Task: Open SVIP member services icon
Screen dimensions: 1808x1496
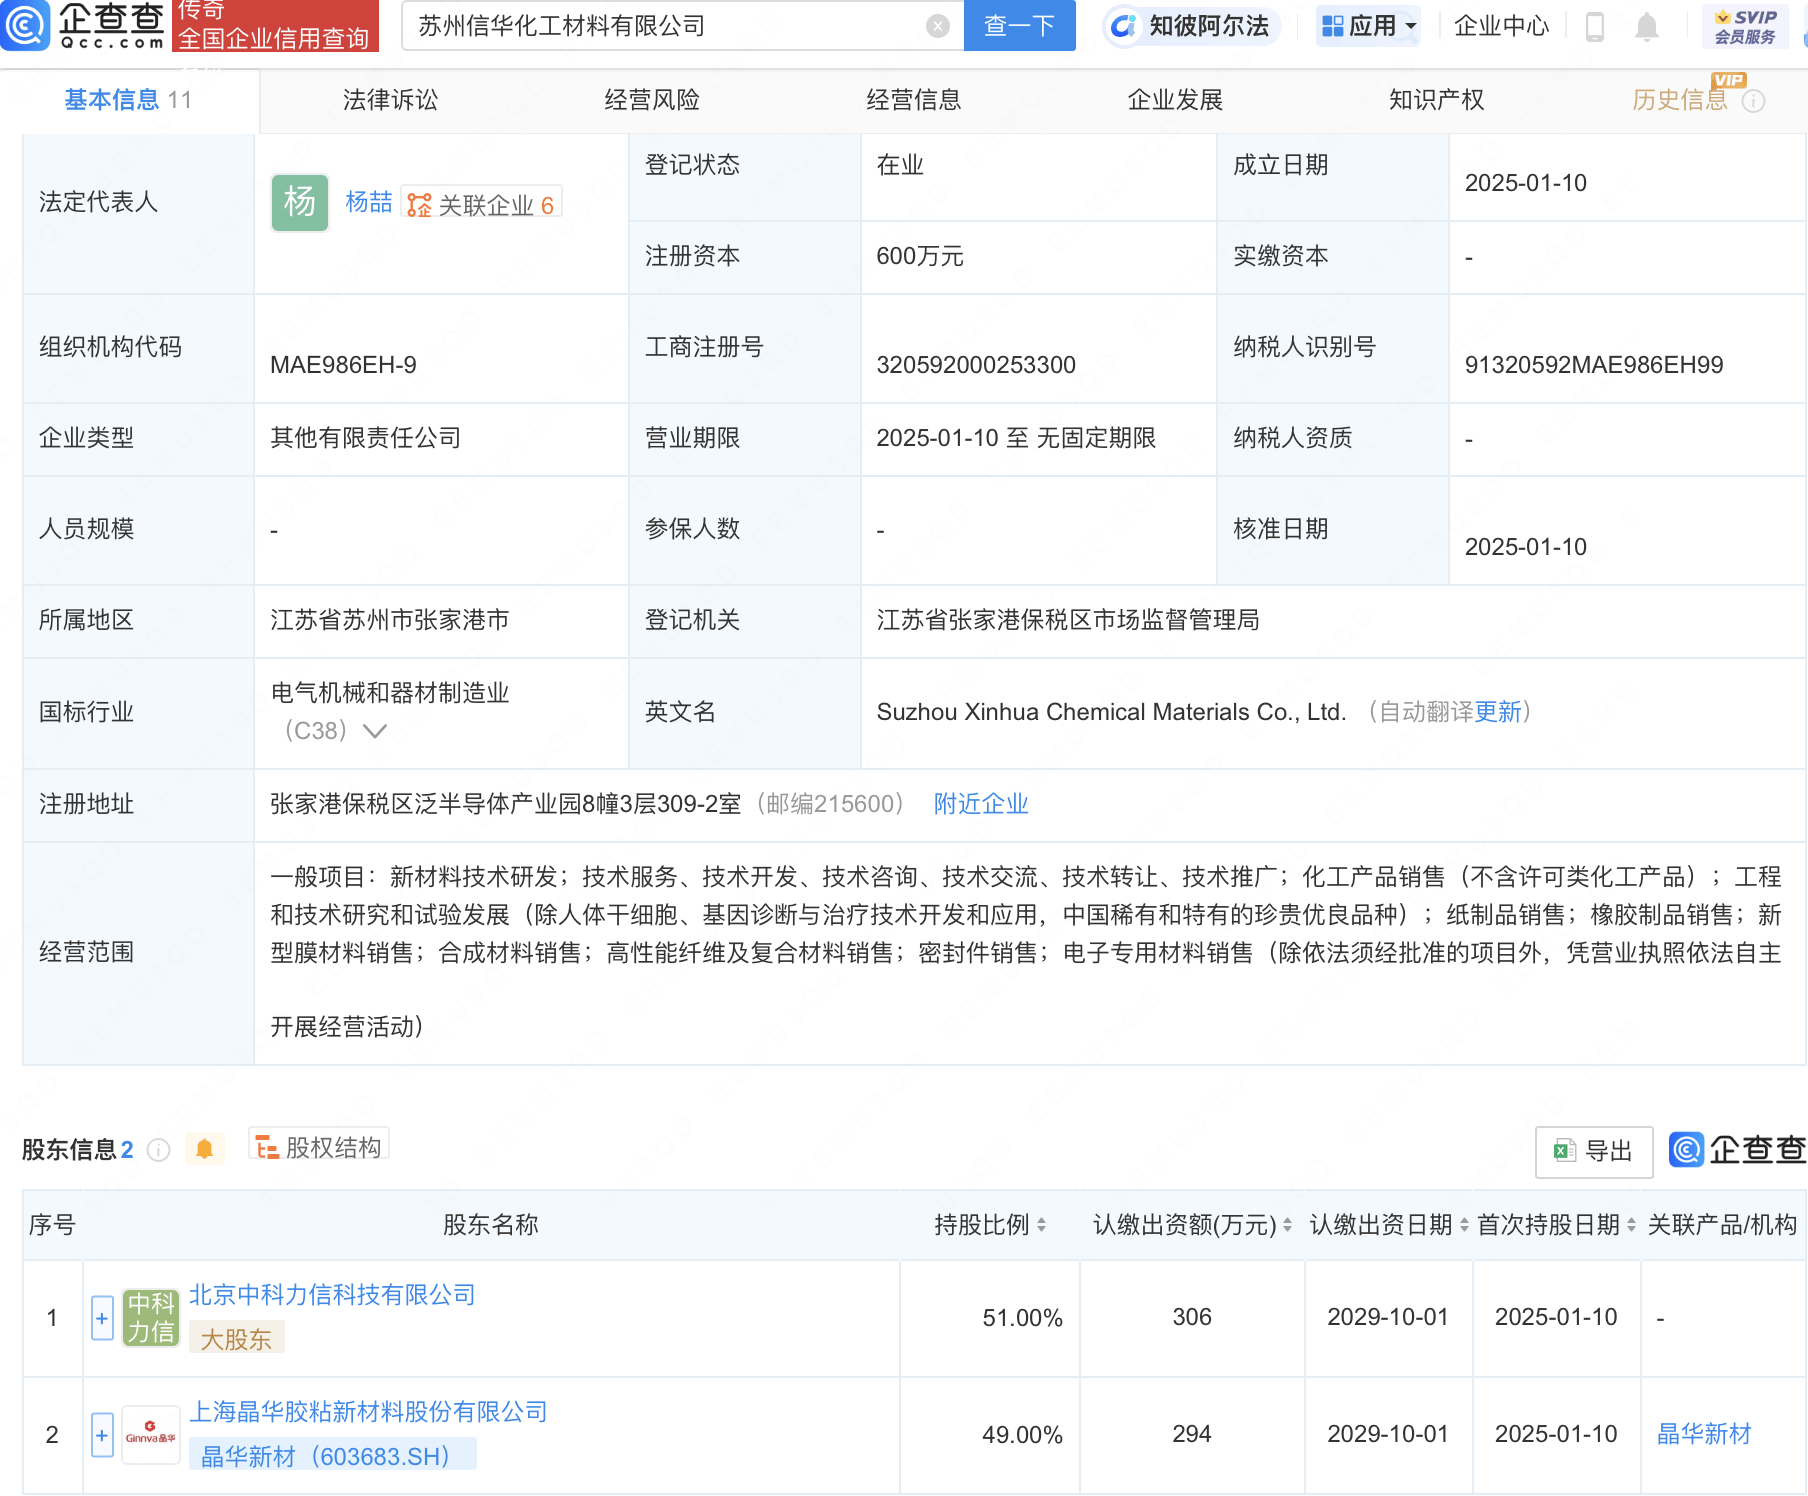Action: 1745,27
